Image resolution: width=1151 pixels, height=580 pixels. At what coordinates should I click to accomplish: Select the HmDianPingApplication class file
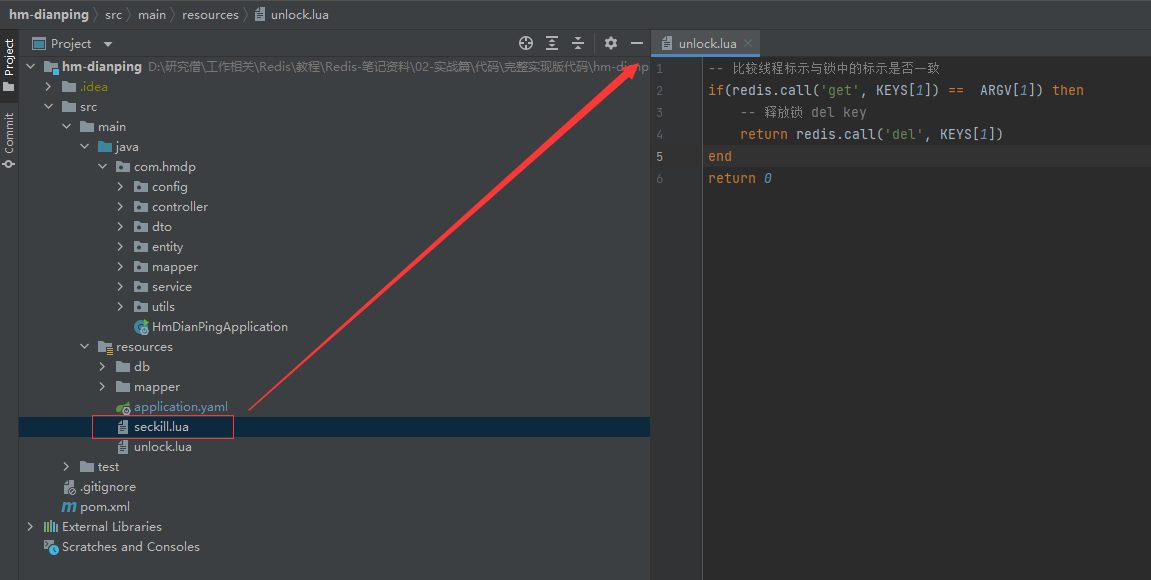point(219,327)
